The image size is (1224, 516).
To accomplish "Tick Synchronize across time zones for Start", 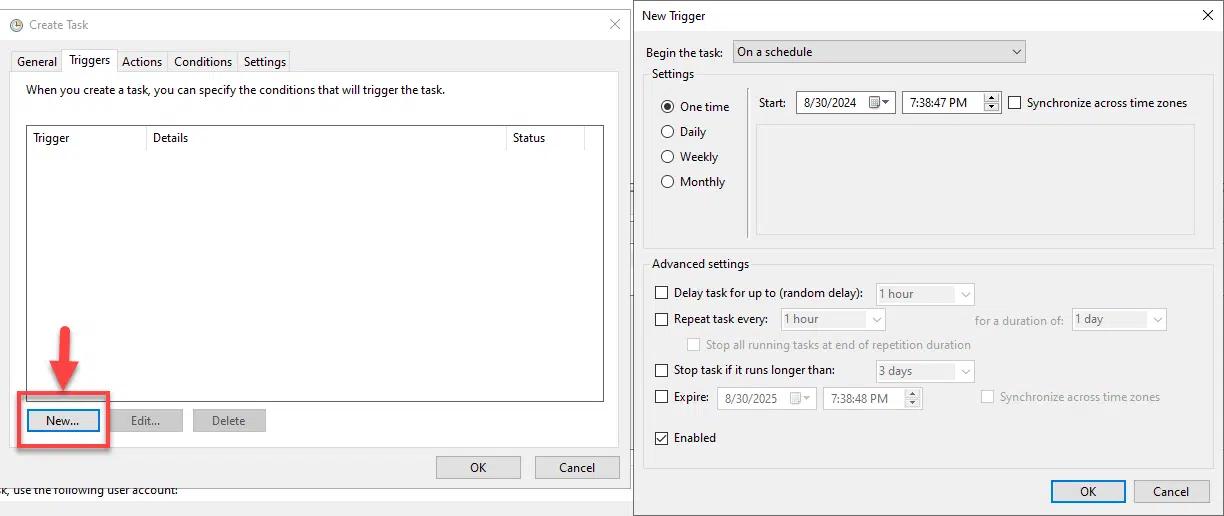I will 1015,103.
